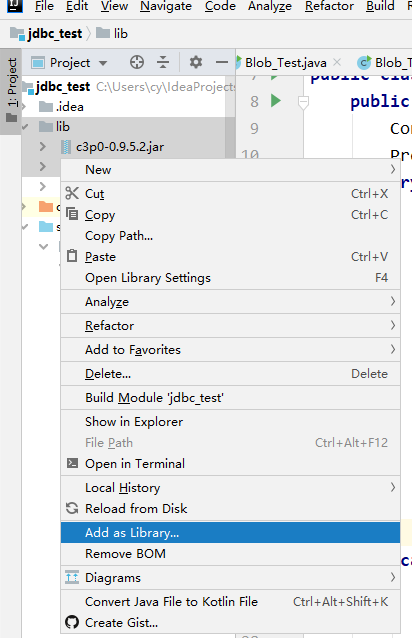Image resolution: width=412 pixels, height=638 pixels.
Task: Click the c3p0-0.9.5.2.jar archive icon
Action: pos(66,147)
